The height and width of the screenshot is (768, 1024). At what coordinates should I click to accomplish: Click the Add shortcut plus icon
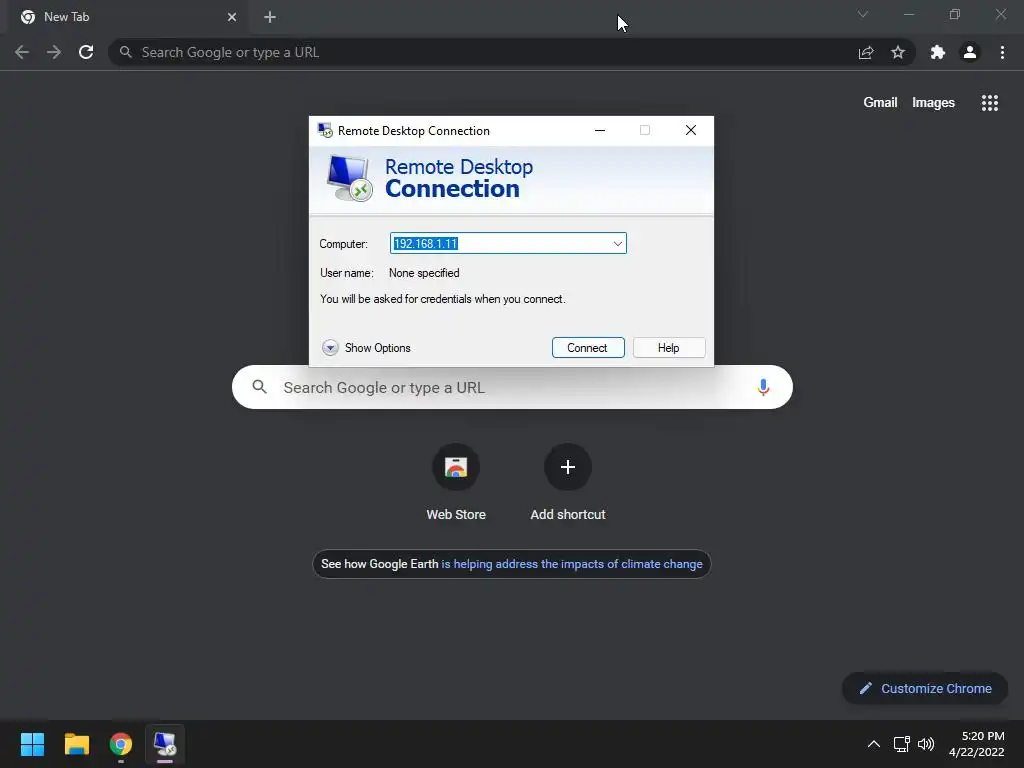coord(568,467)
